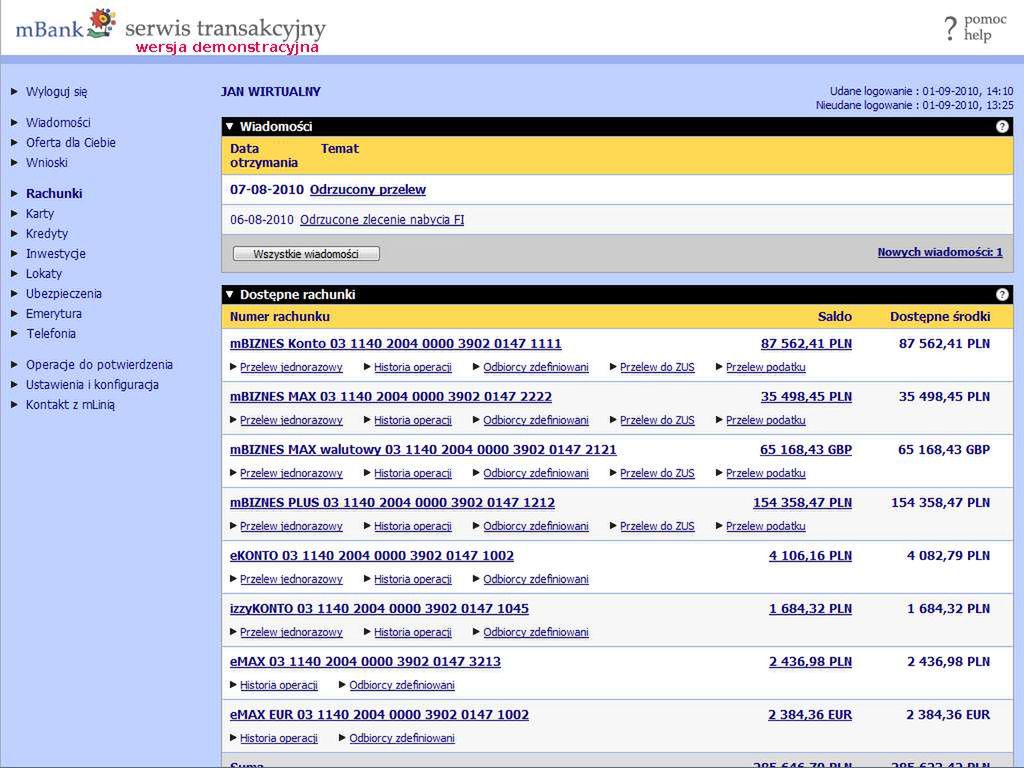This screenshot has width=1024, height=768.
Task: Przelew jednorazowy for mBIZNES MAX walutowy
Action: (291, 473)
